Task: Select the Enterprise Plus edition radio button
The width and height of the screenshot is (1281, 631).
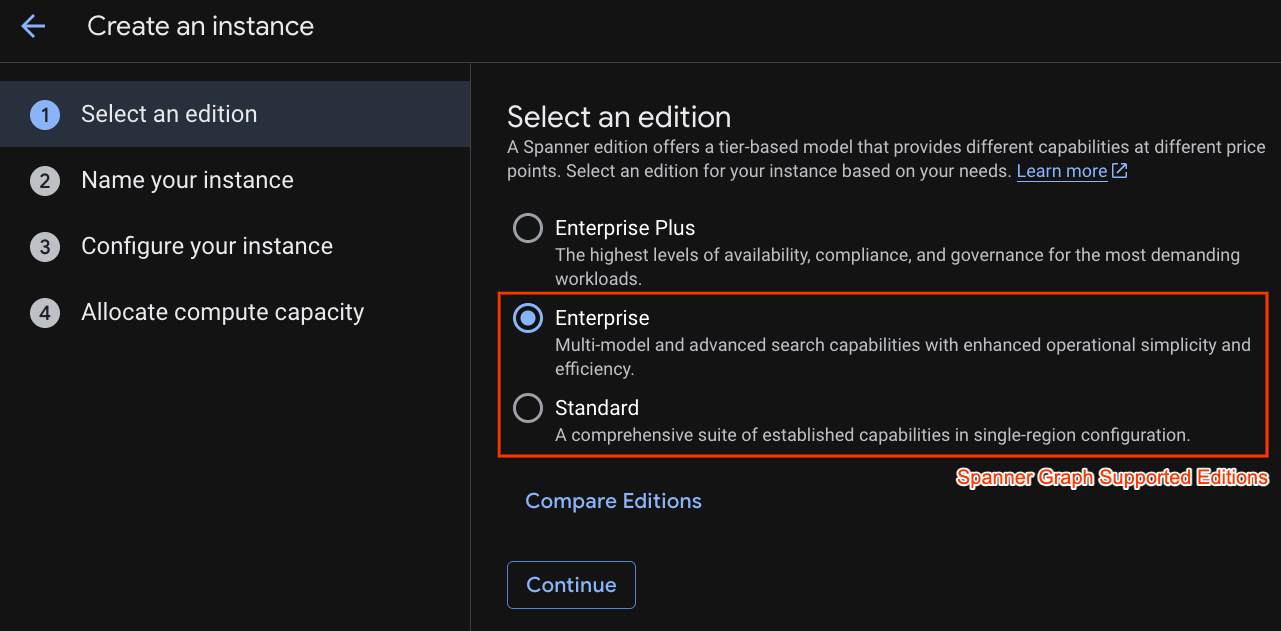Action: (x=528, y=228)
